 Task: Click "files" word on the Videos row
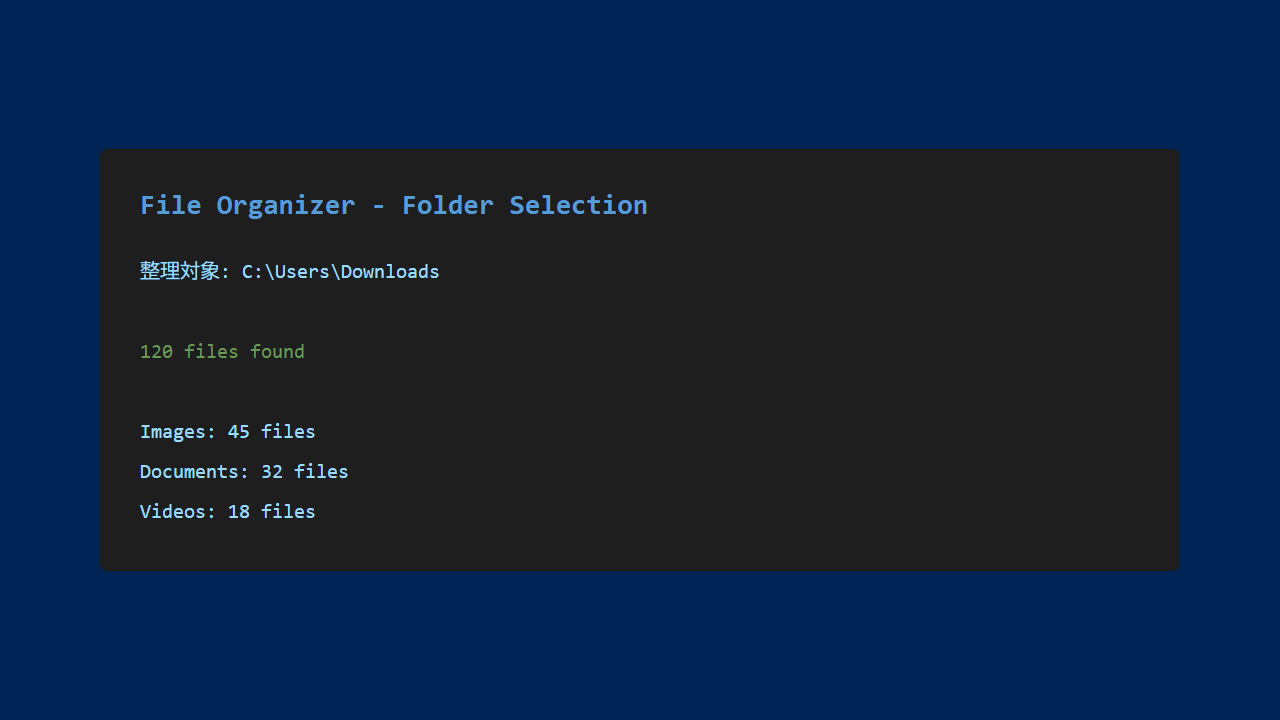click(288, 512)
